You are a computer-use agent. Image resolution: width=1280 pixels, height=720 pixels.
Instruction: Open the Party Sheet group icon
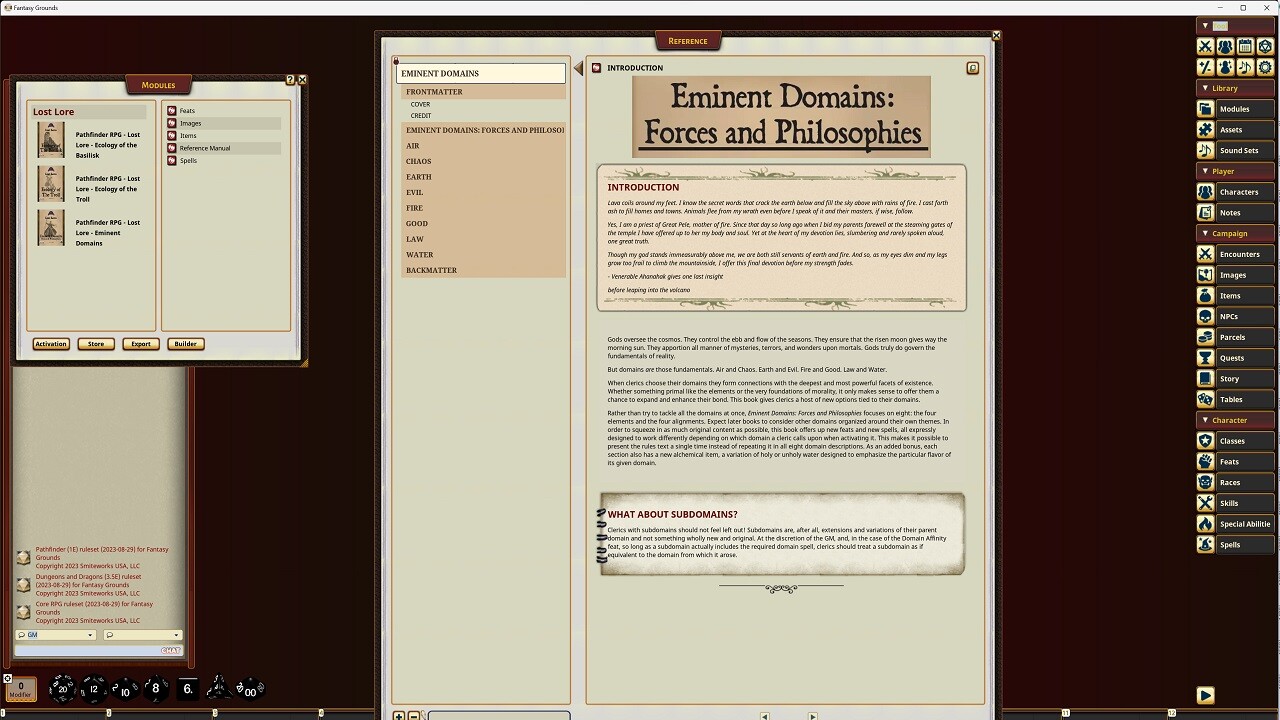[x=1224, y=46]
